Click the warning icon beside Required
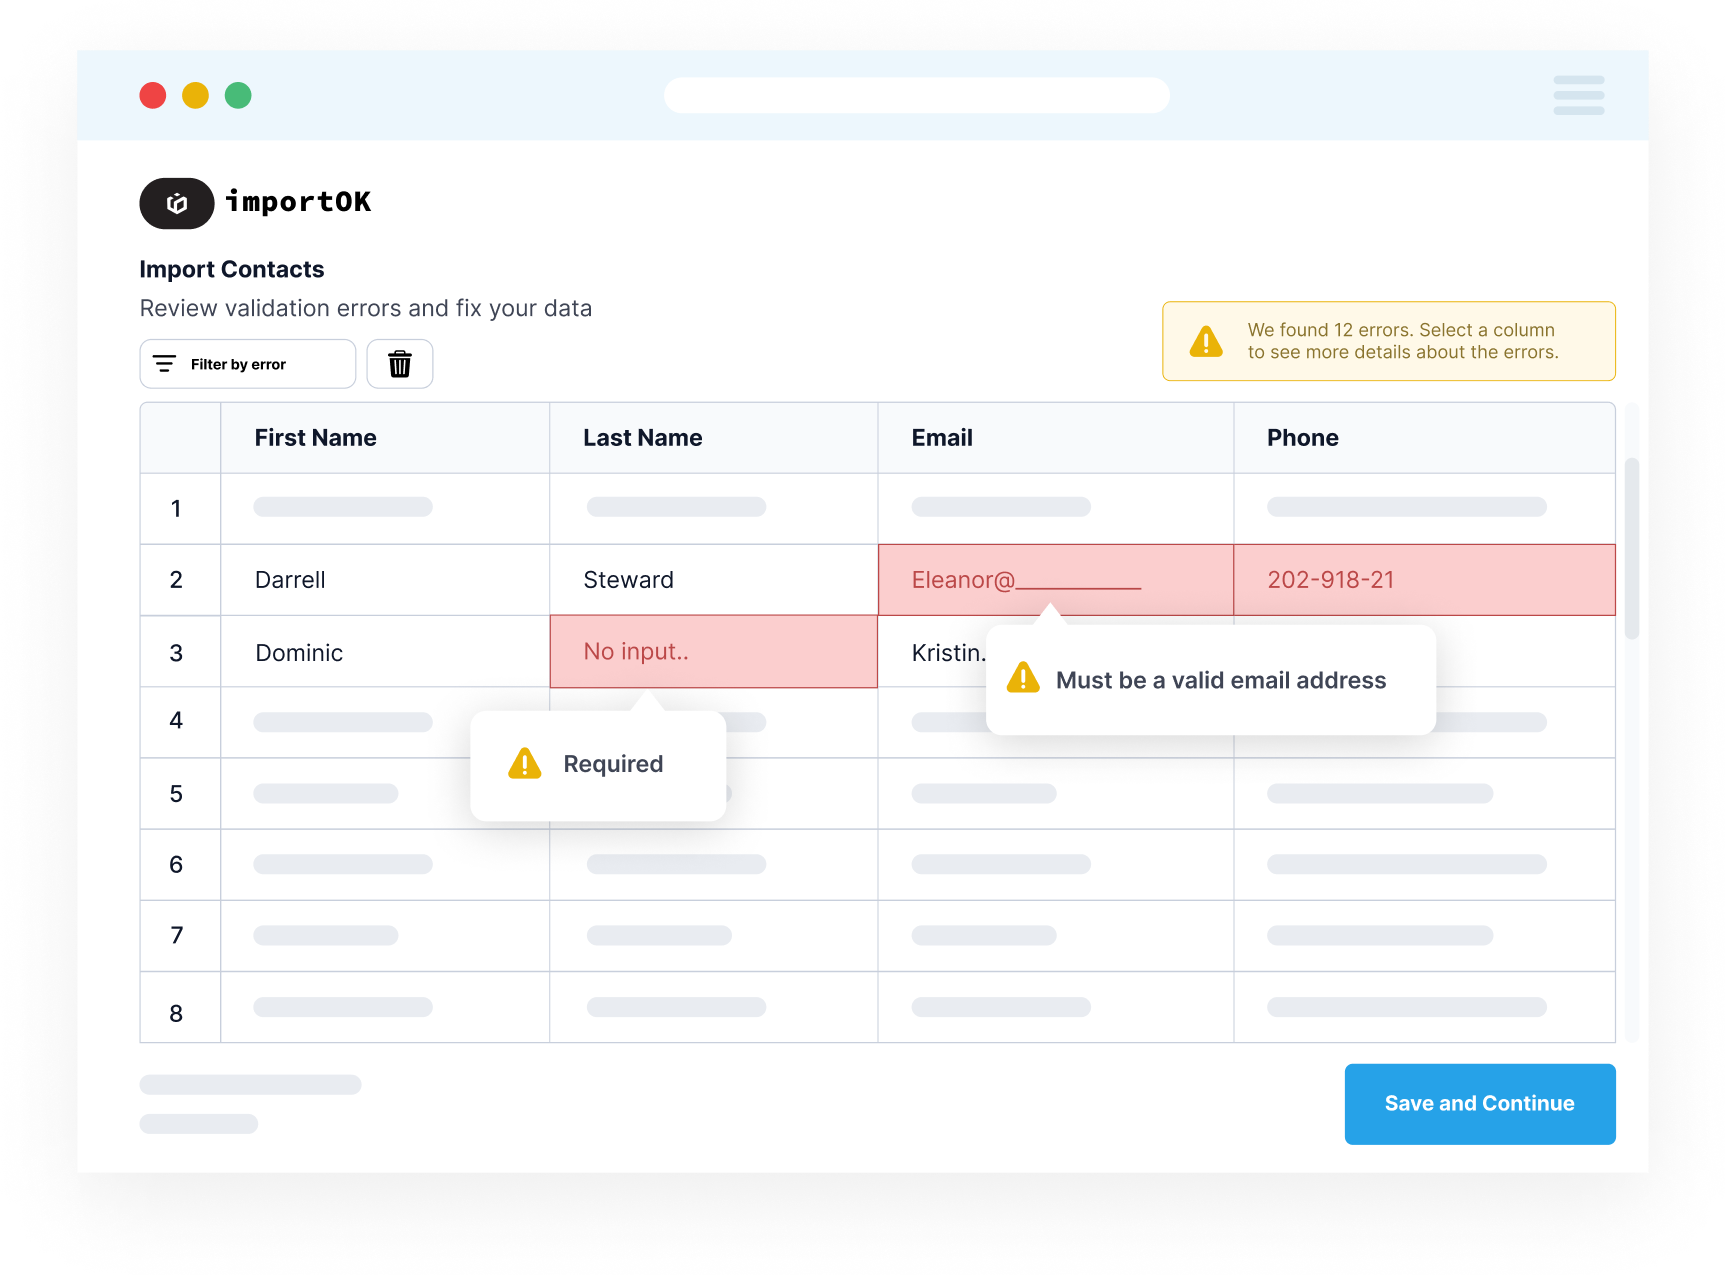 (x=524, y=764)
